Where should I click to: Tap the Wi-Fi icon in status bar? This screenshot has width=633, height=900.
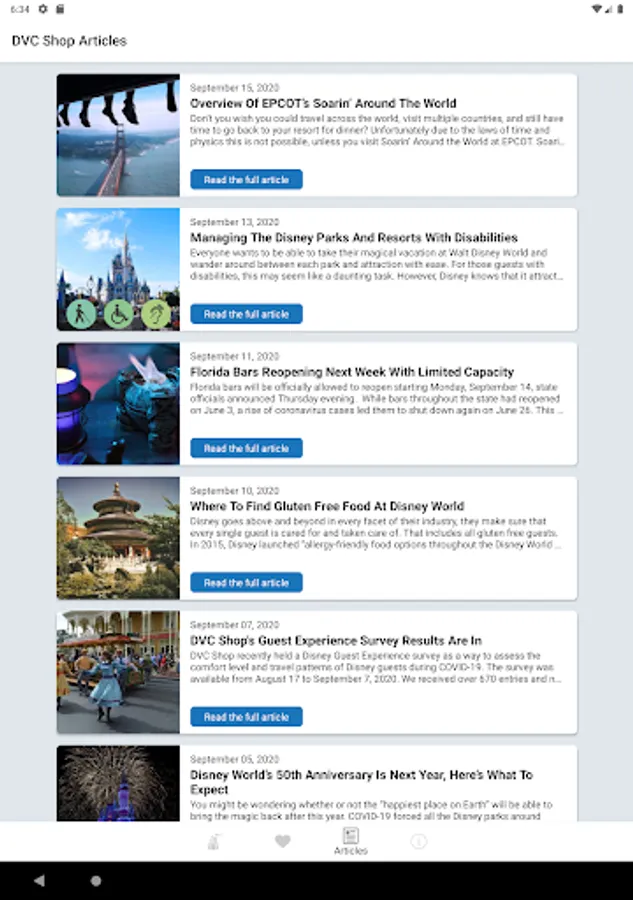[x=597, y=9]
